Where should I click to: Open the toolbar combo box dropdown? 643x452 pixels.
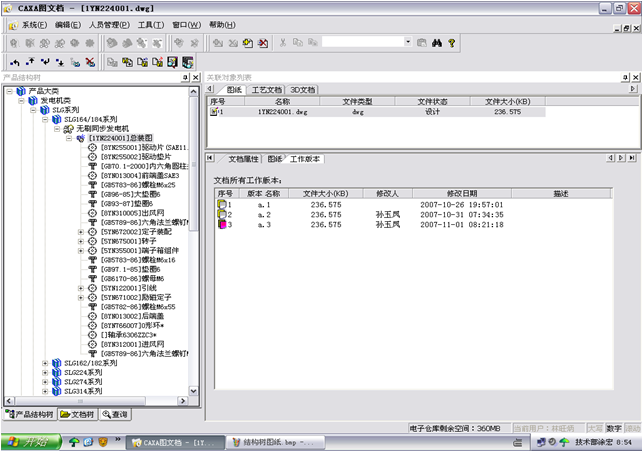(407, 43)
